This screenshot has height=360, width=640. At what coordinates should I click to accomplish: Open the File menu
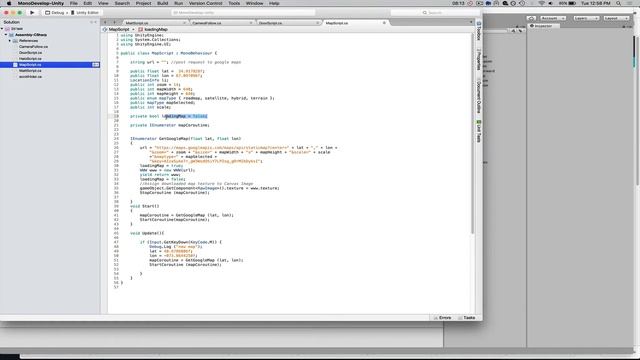(x=73, y=3)
